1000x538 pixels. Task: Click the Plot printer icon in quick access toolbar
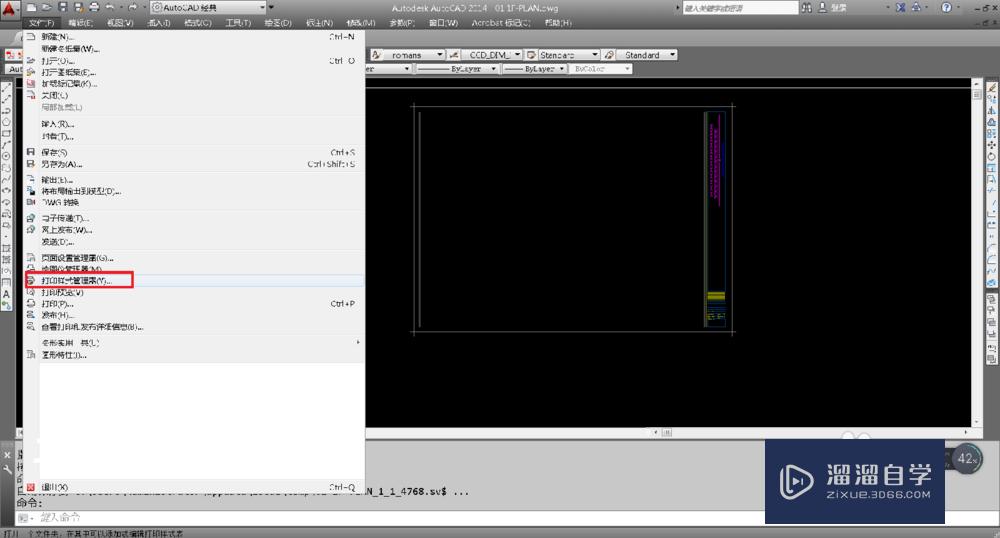click(94, 8)
